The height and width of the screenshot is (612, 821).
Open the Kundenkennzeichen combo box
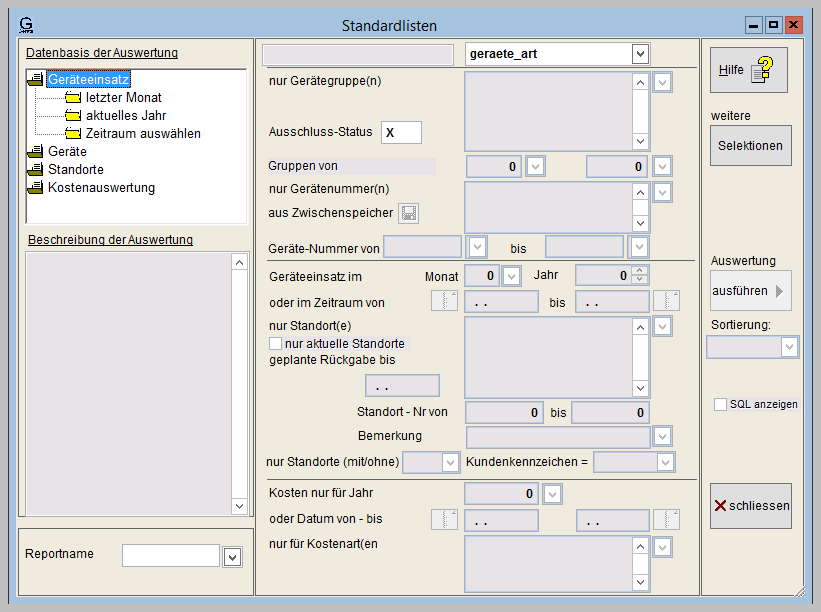pyautogui.click(x=665, y=462)
